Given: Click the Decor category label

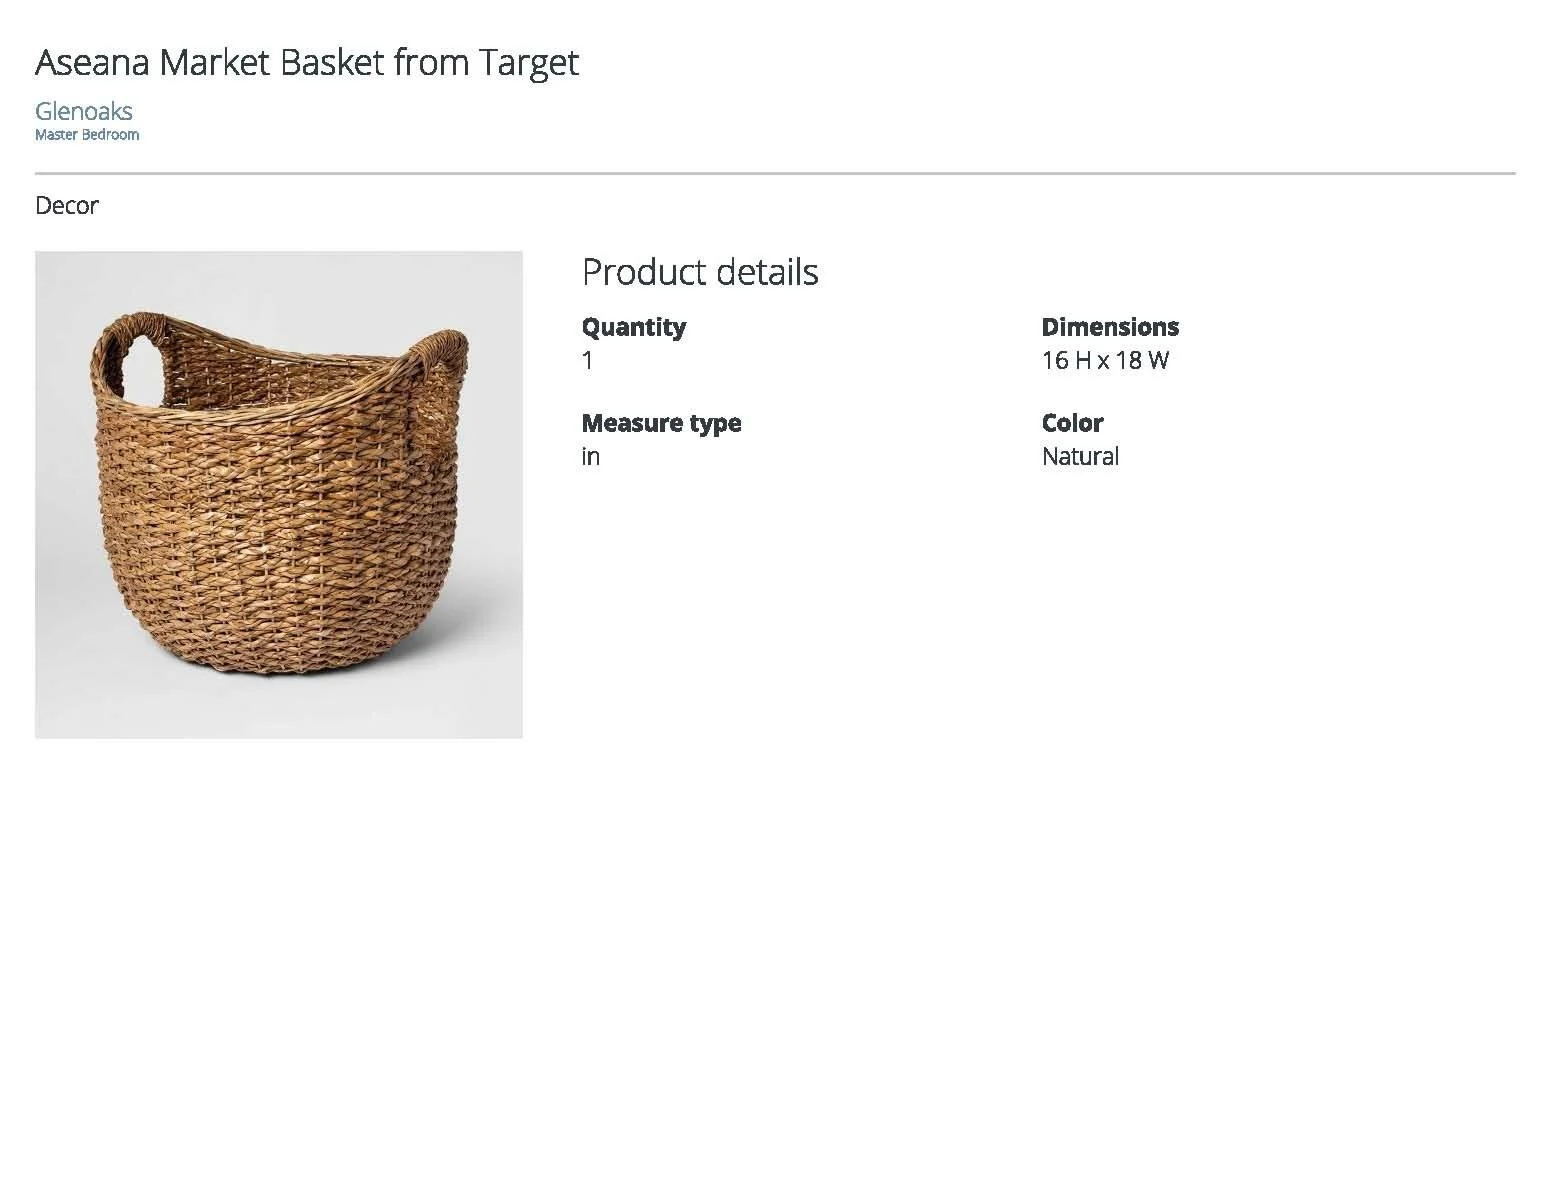Looking at the screenshot, I should 66,205.
